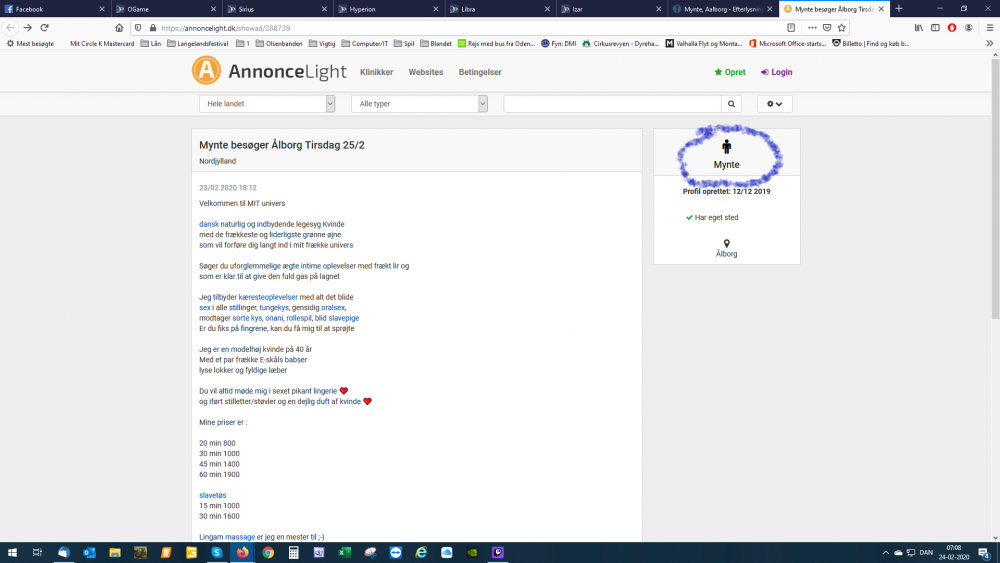This screenshot has width=1000, height=563.
Task: Show hidden system tray icons
Action: click(885, 553)
